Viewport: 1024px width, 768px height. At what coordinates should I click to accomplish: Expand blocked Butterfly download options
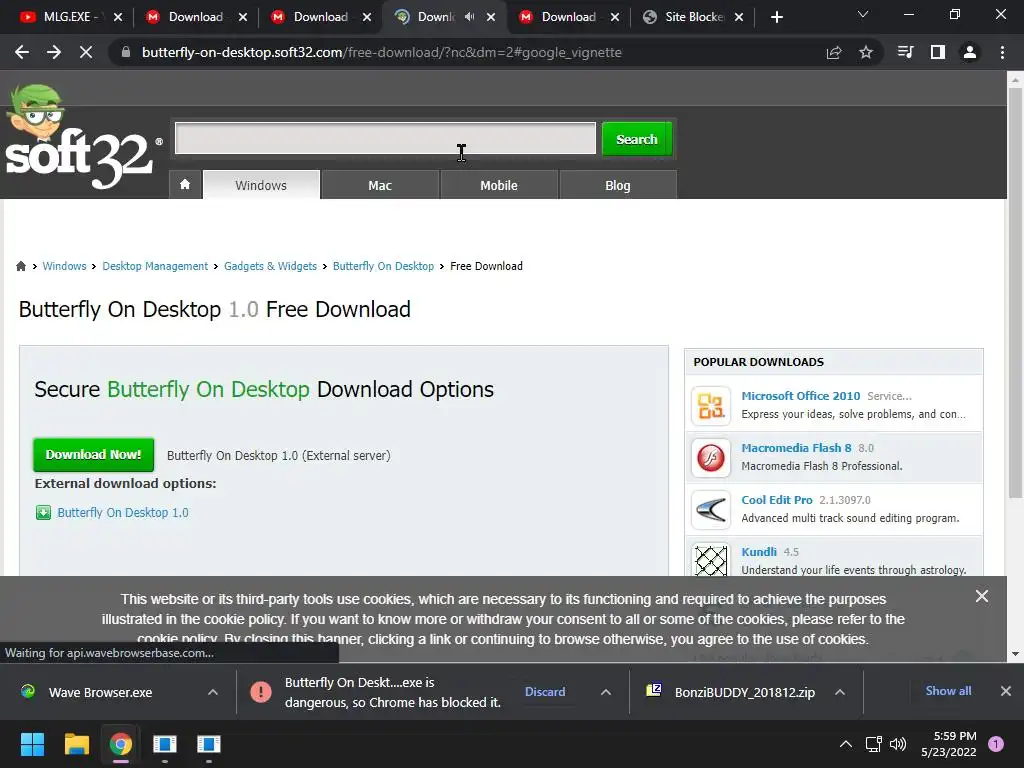tap(605, 692)
